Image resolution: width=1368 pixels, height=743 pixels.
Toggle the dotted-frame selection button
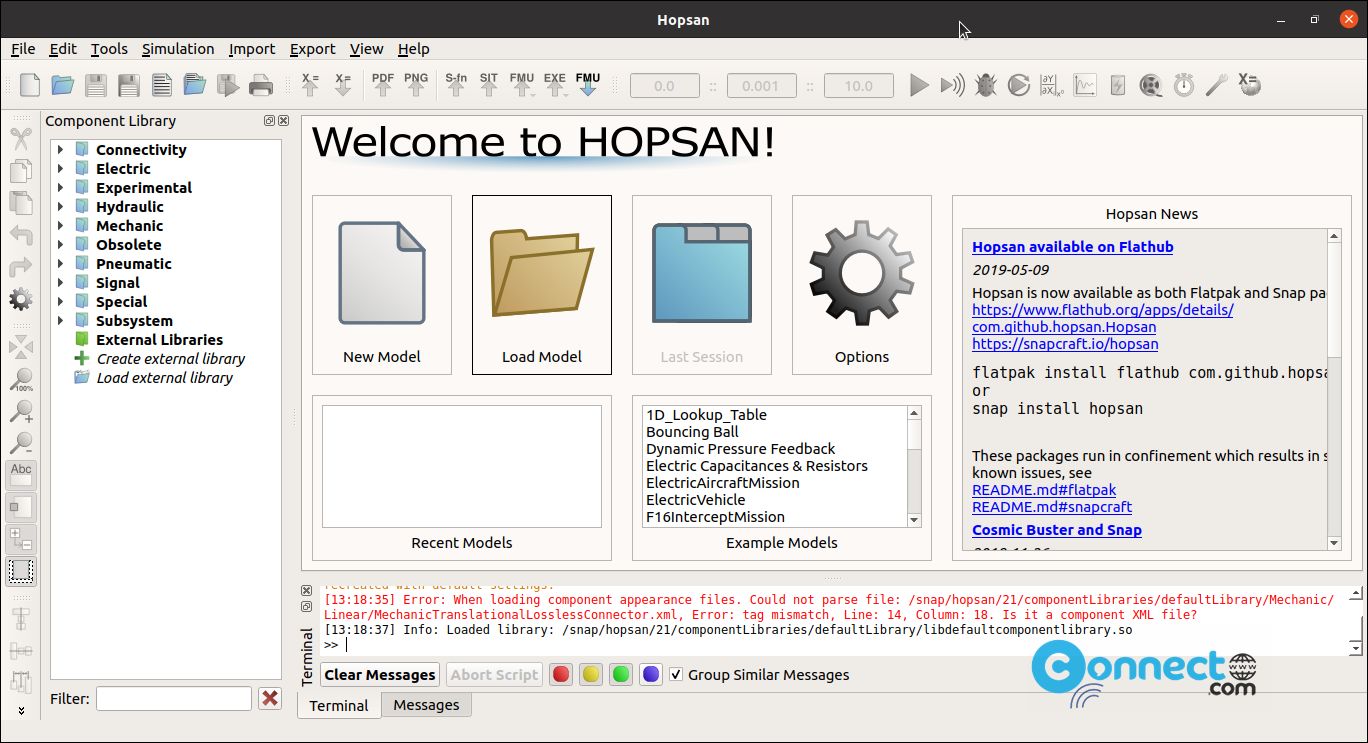(21, 571)
